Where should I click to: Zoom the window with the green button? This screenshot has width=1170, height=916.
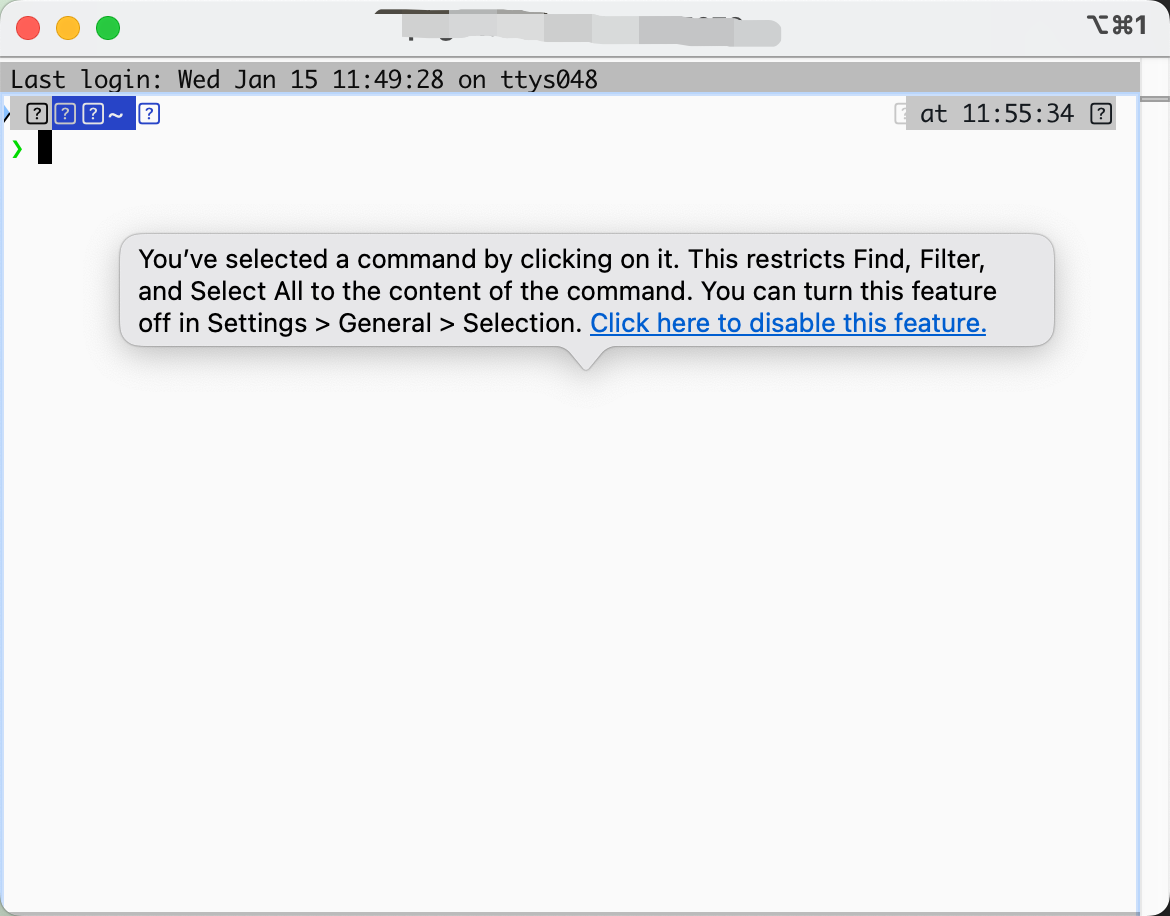click(108, 28)
